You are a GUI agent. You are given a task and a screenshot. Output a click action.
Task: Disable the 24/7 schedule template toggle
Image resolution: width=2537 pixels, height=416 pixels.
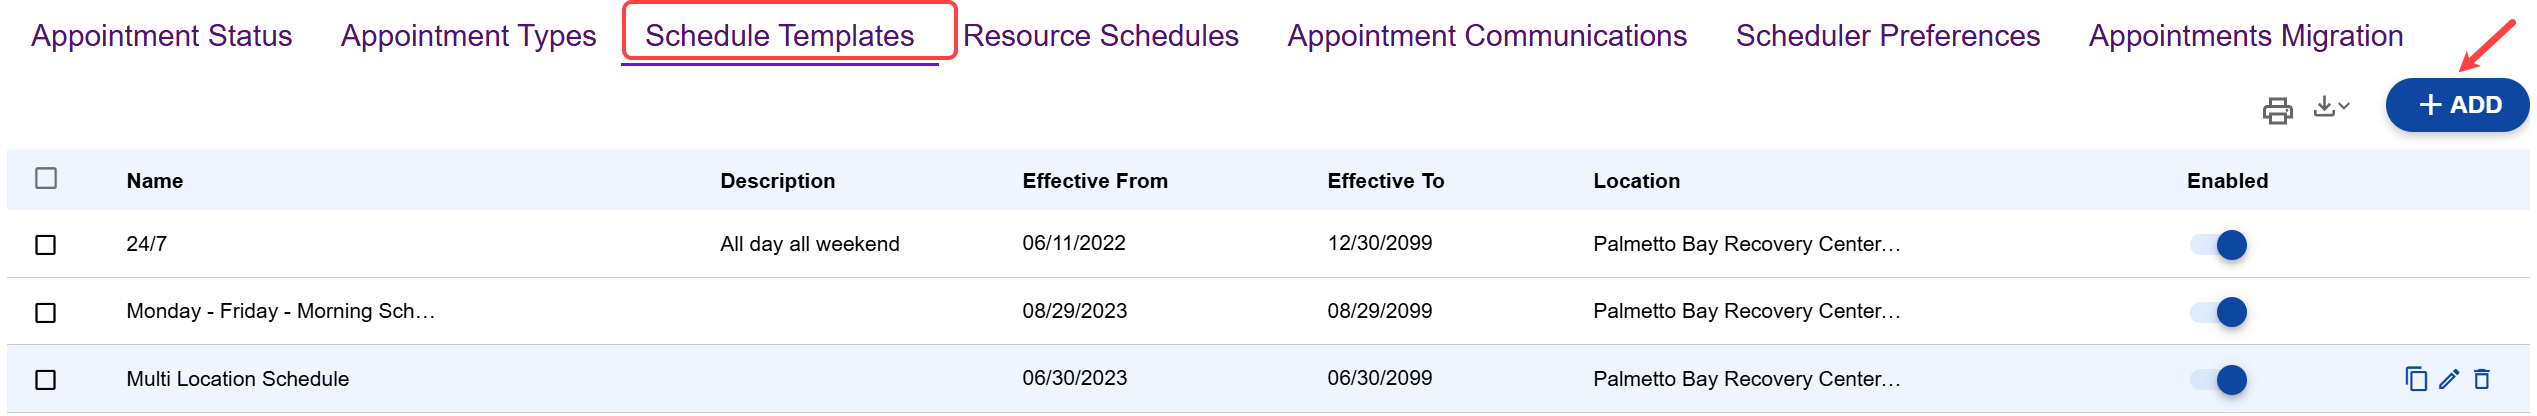[2219, 245]
